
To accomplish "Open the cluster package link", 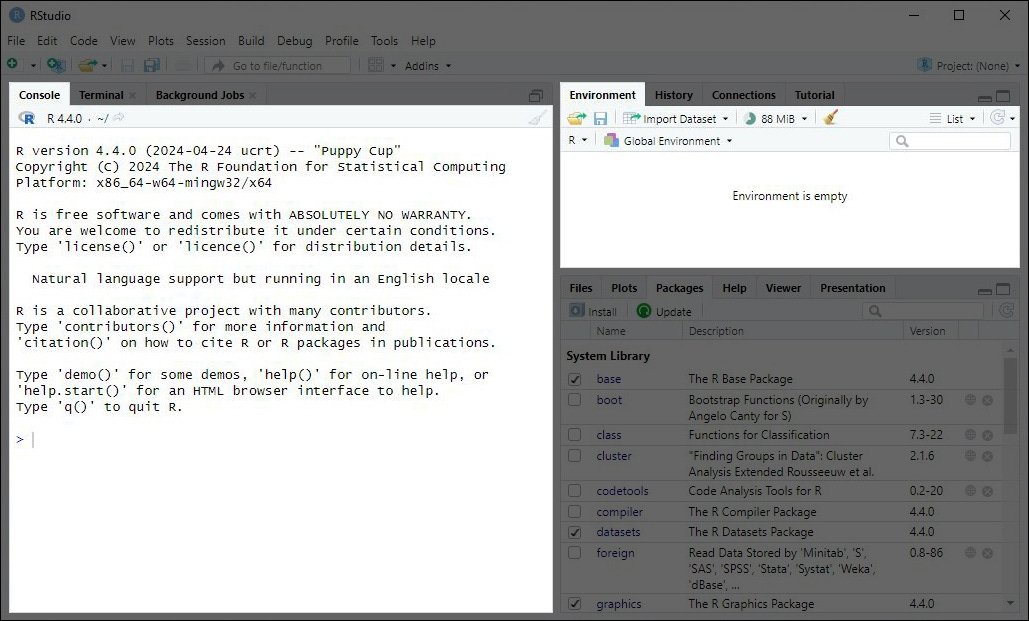I will (x=614, y=456).
